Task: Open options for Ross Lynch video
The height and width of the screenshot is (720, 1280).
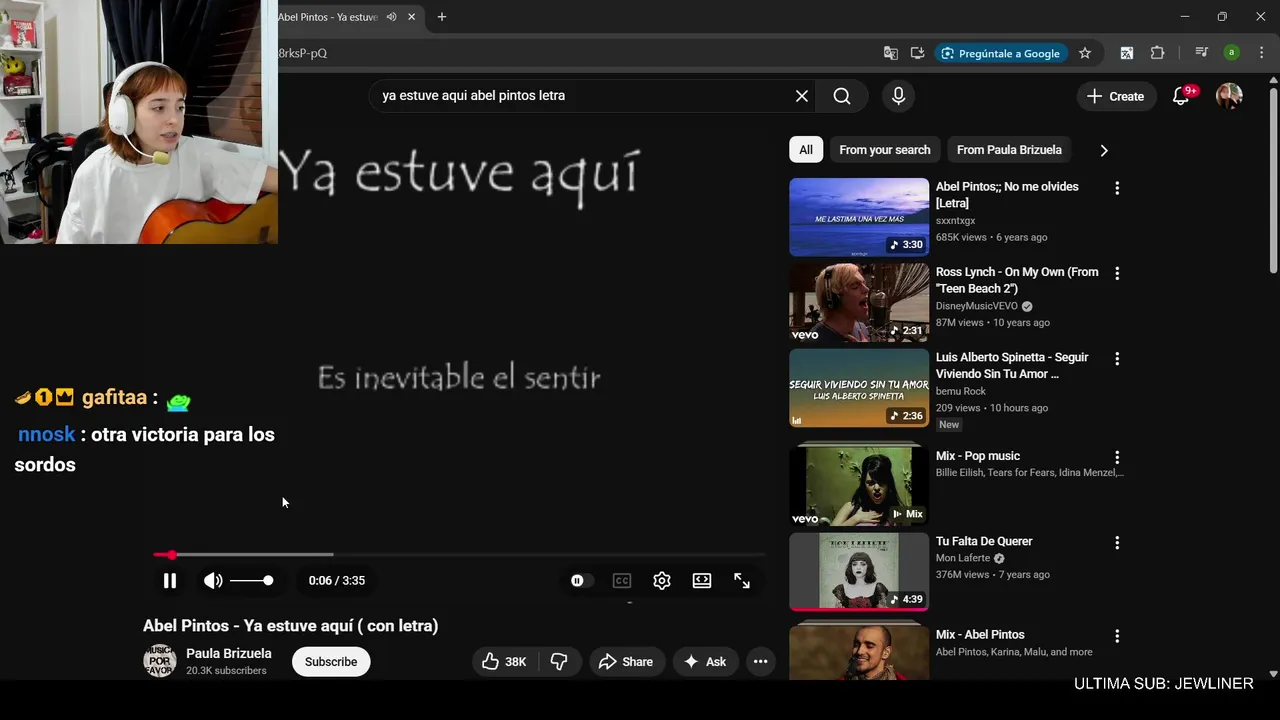Action: coord(1117,273)
